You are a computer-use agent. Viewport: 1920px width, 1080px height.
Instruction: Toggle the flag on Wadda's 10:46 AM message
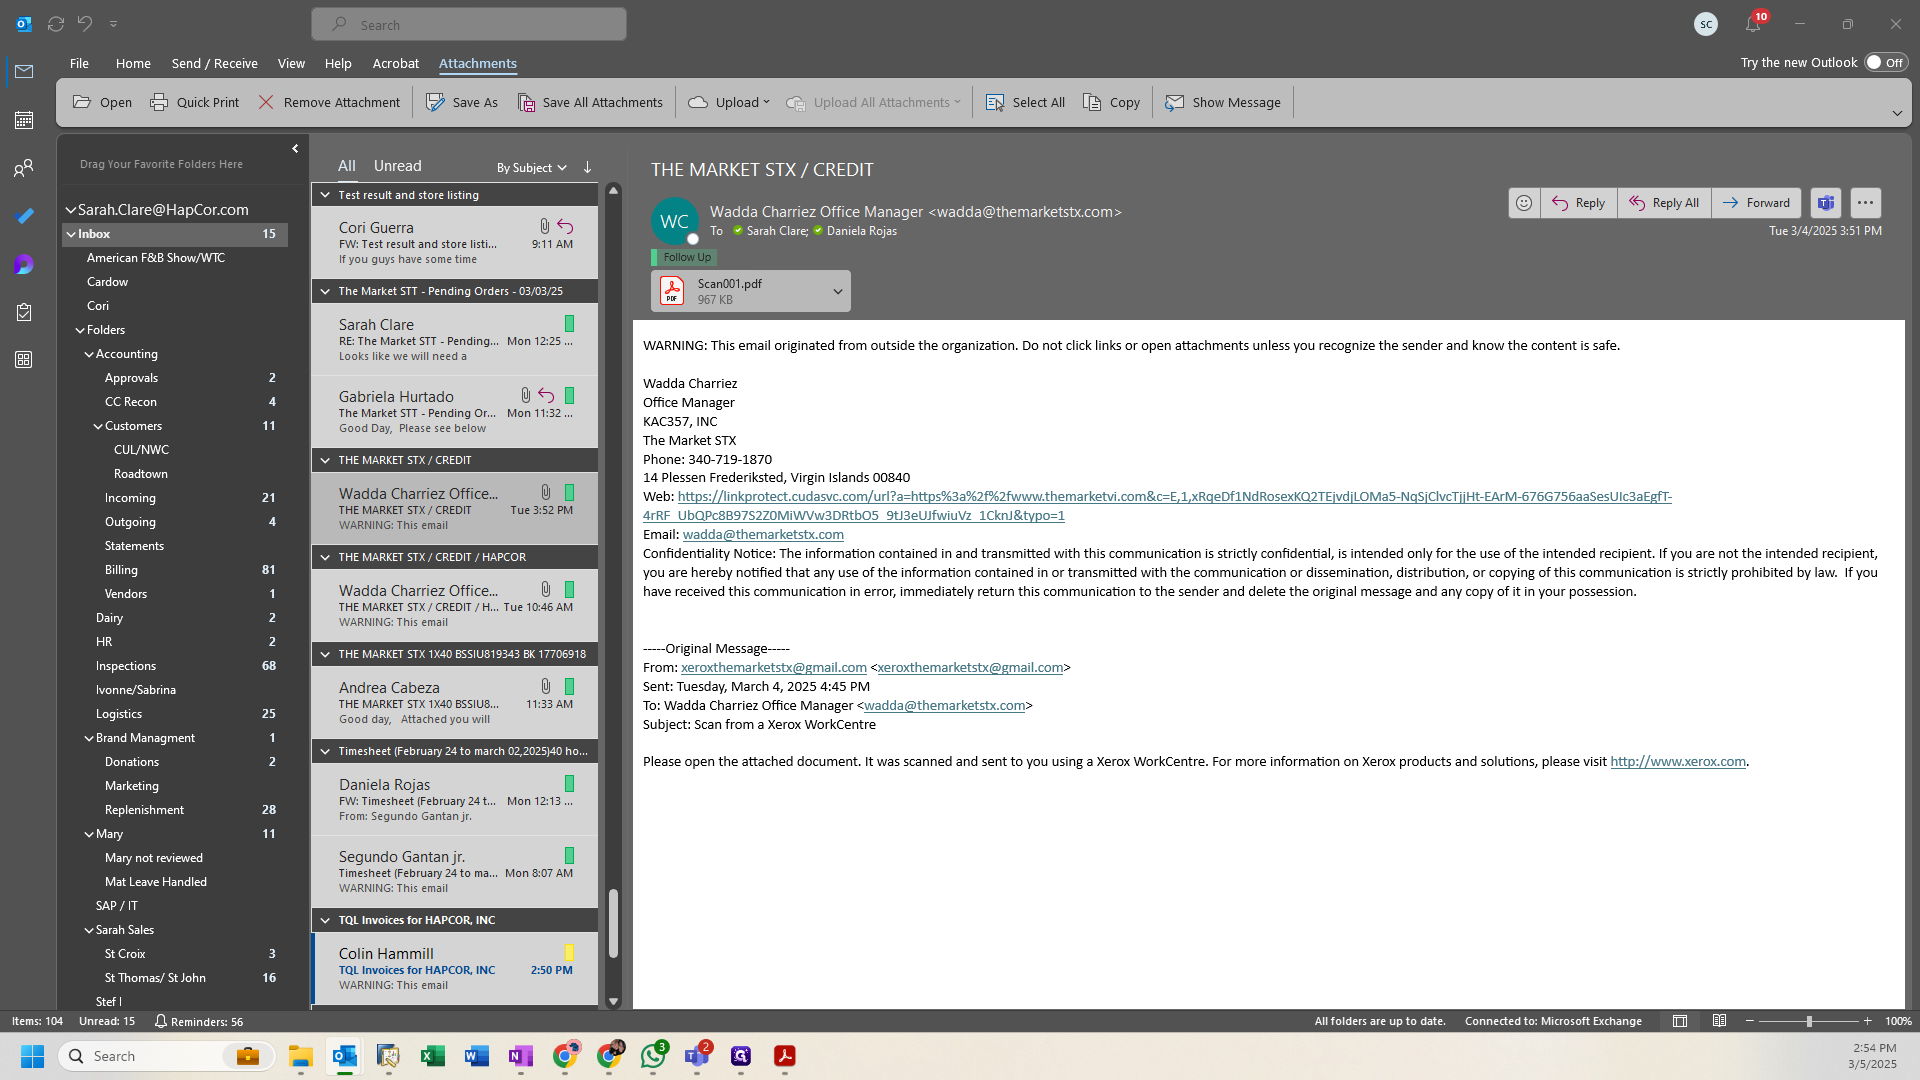click(x=569, y=590)
